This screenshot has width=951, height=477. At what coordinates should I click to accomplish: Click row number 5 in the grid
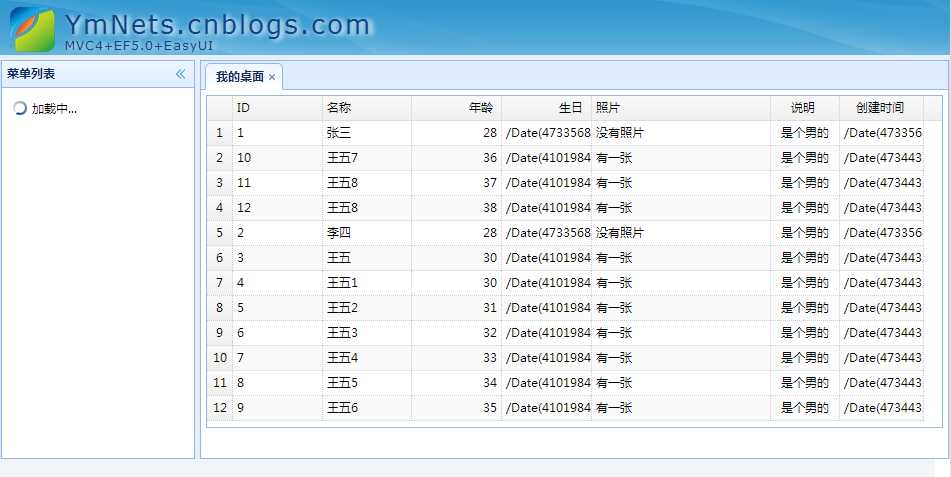pyautogui.click(x=220, y=232)
